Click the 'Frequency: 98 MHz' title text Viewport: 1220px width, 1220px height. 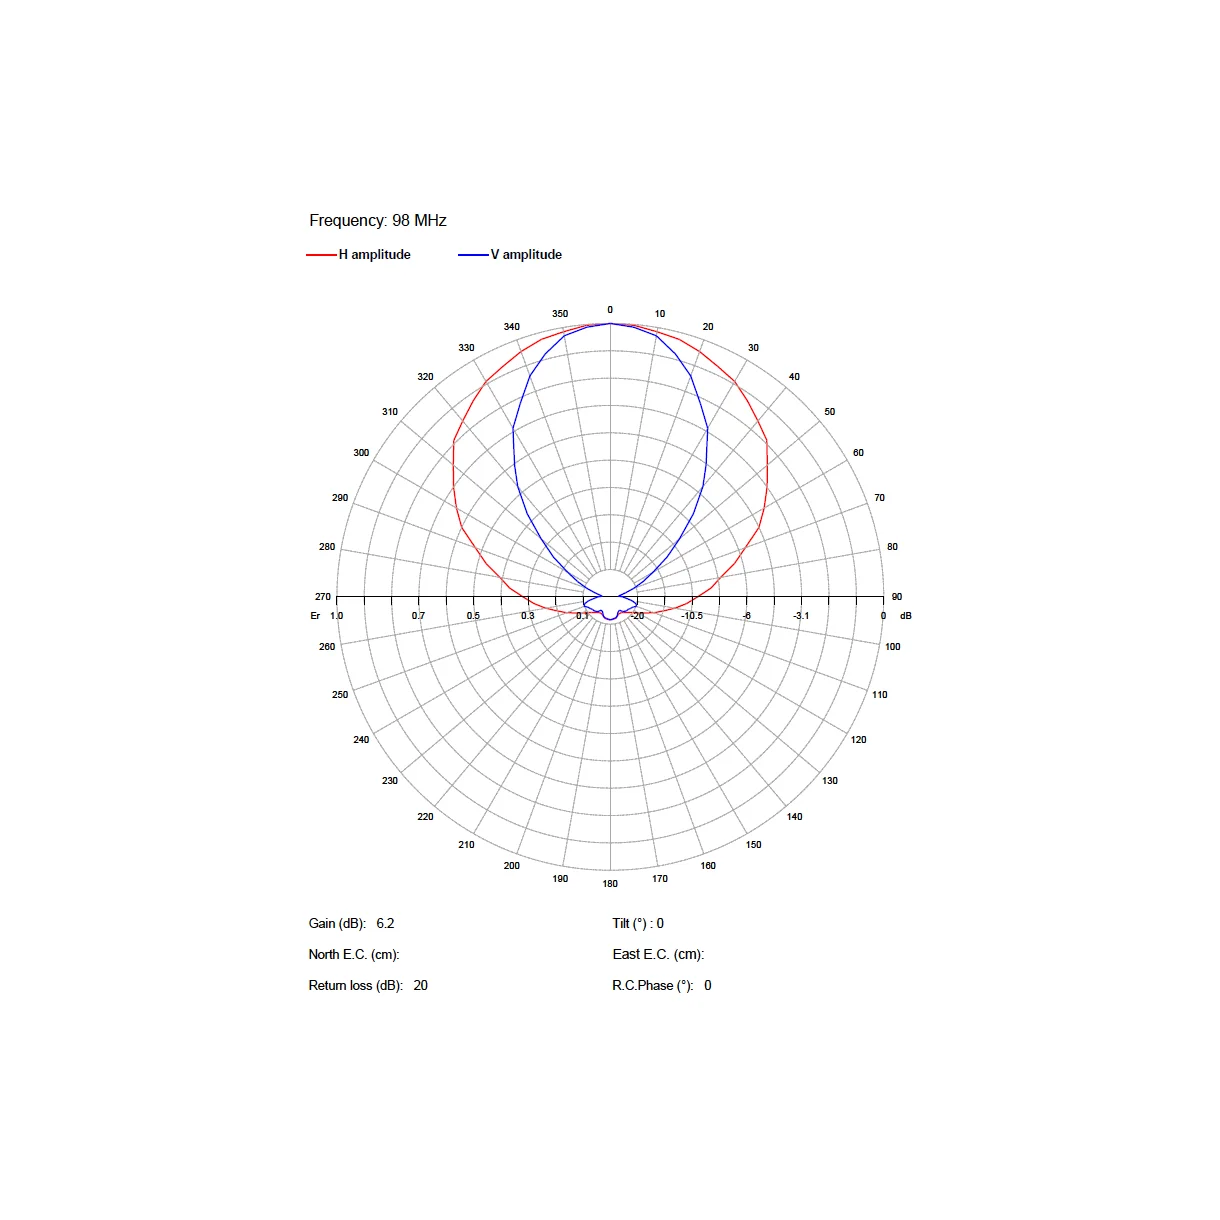[x=378, y=221]
